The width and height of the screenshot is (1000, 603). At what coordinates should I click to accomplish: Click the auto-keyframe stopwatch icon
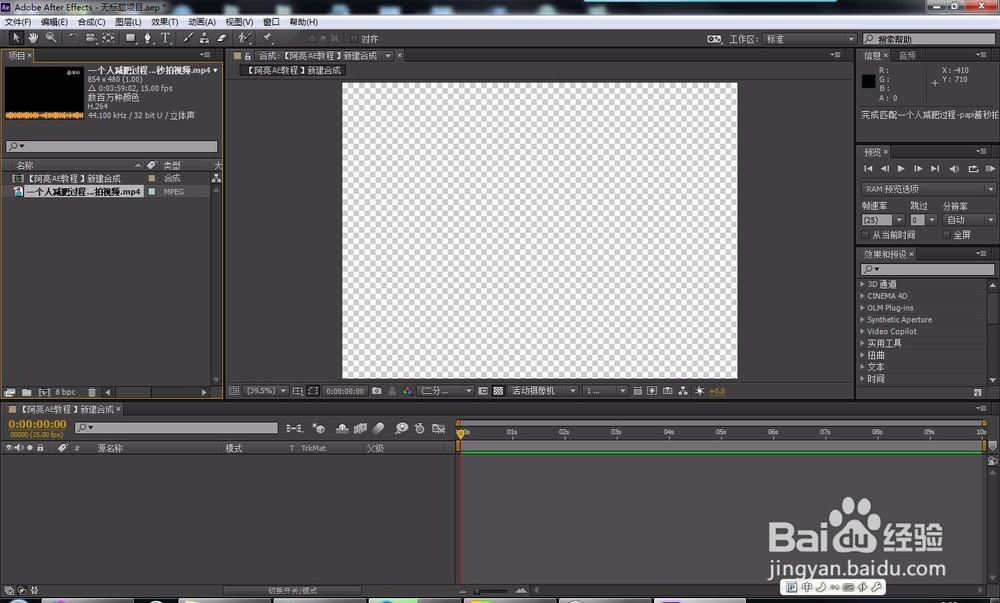tap(420, 428)
